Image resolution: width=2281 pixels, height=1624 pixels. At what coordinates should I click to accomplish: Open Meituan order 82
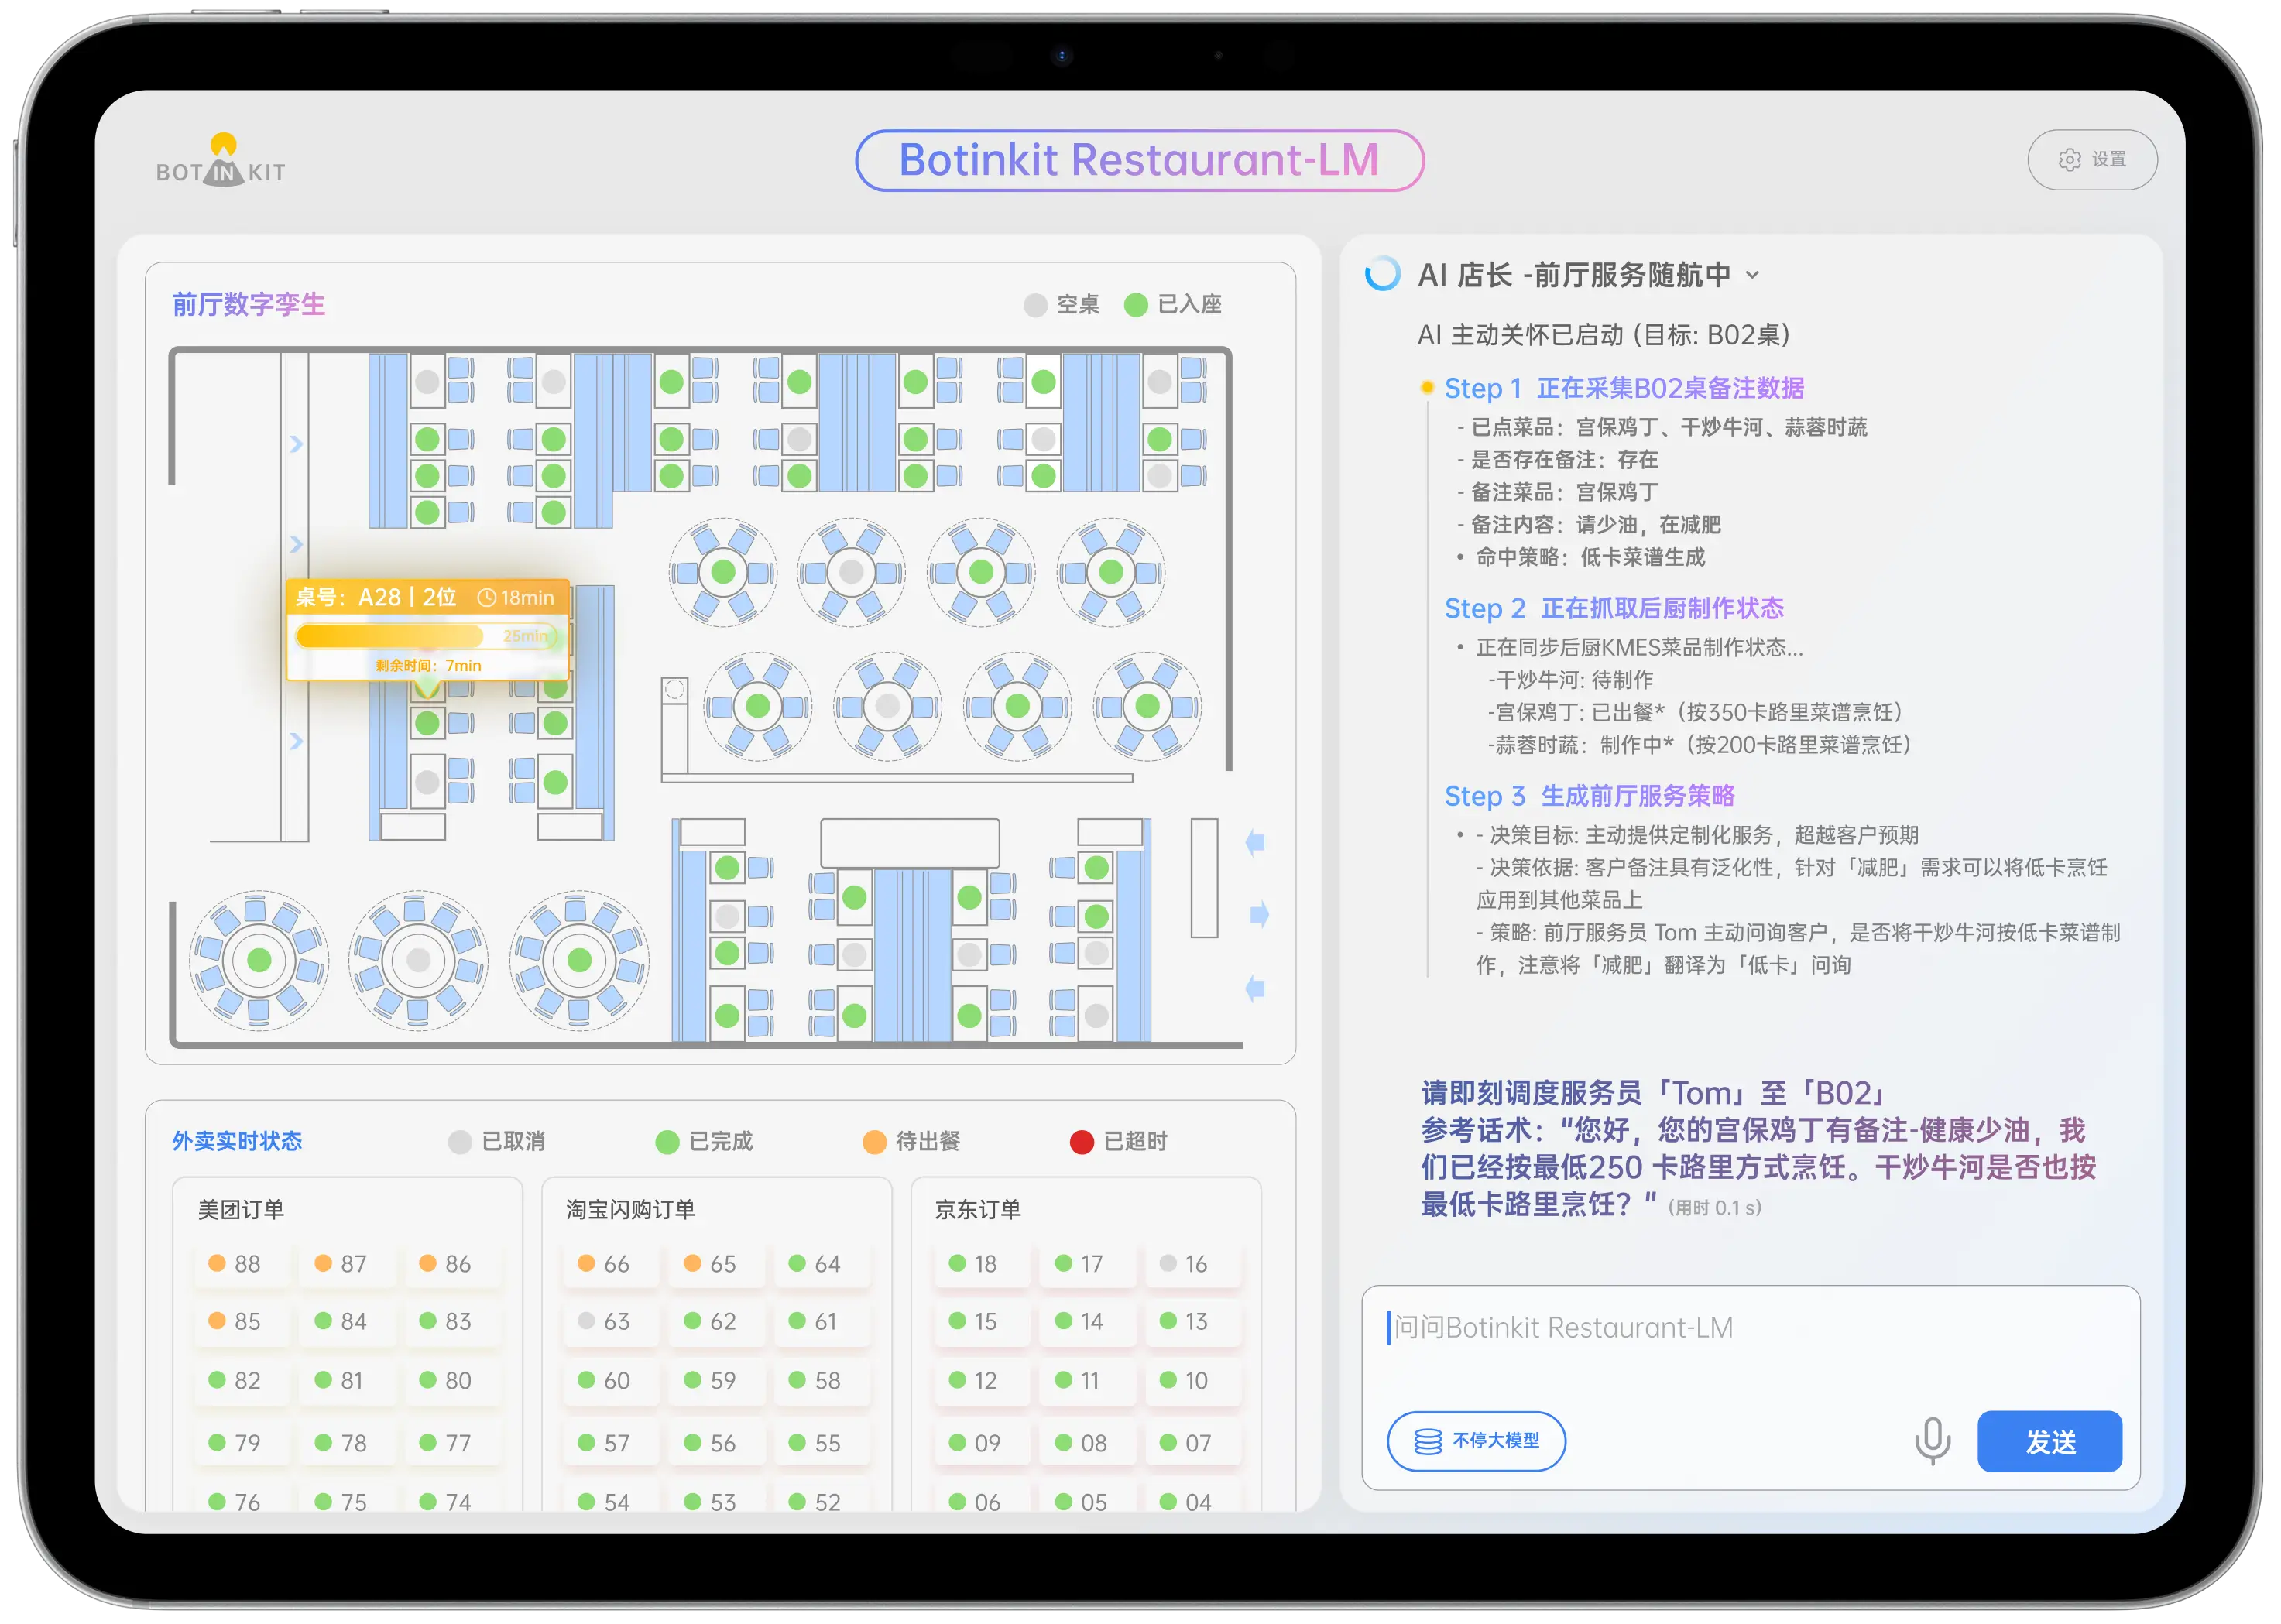[243, 1381]
